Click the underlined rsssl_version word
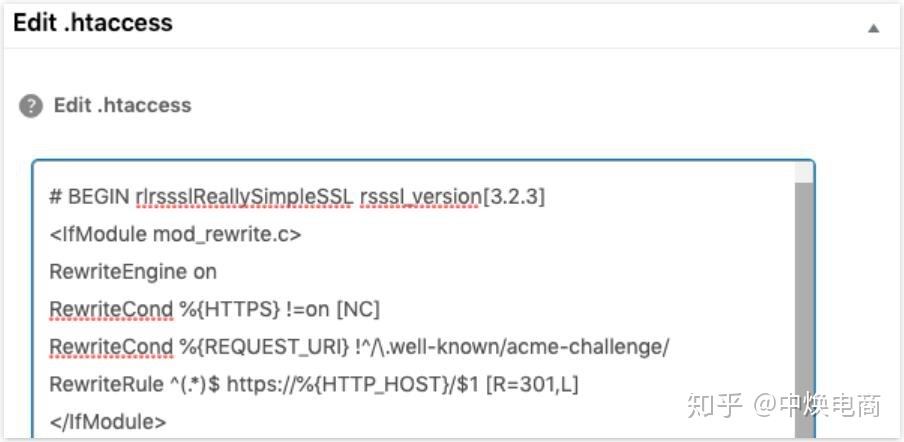 [421, 197]
